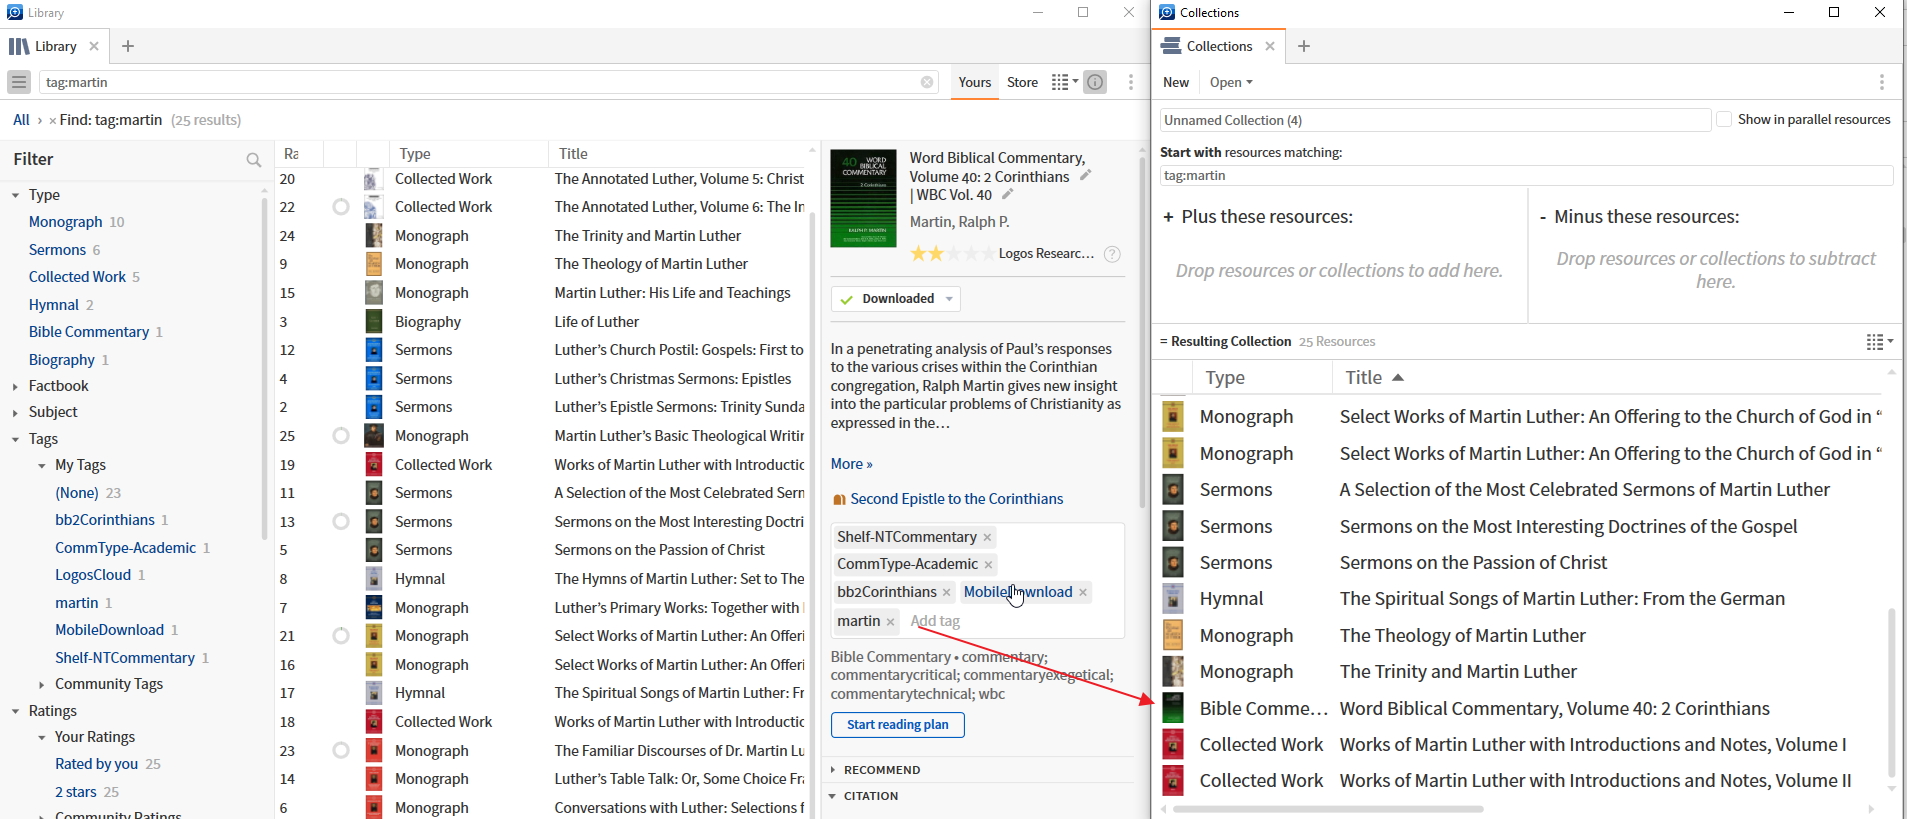
Task: Click Life of Luther cover icon
Action: point(374,321)
